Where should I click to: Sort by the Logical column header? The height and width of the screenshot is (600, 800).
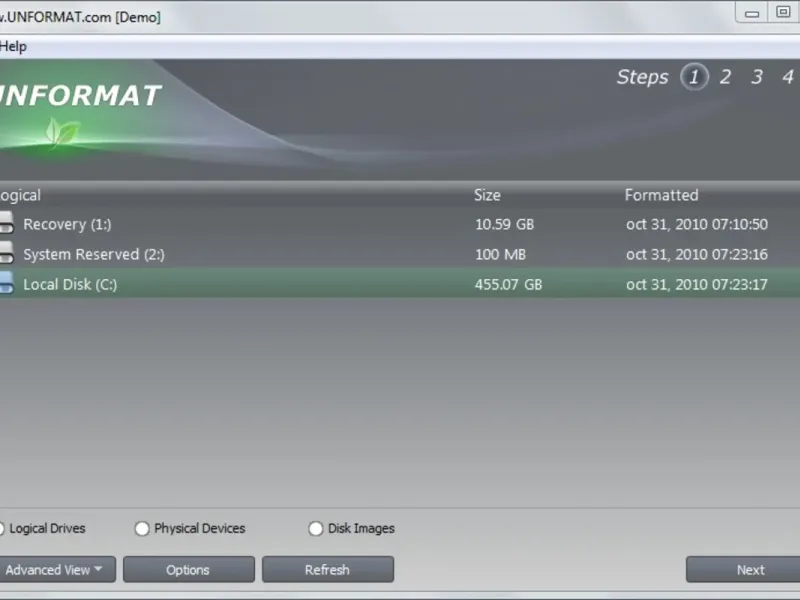coord(20,195)
